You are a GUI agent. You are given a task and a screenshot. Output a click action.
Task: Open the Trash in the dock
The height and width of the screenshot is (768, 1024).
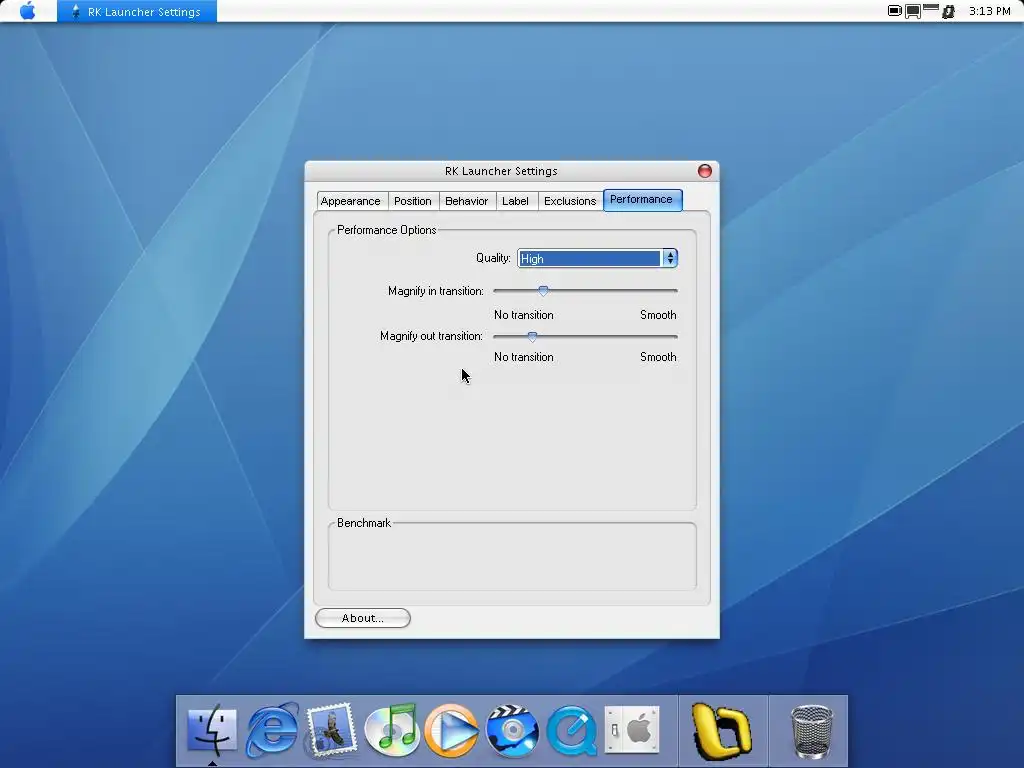click(811, 731)
